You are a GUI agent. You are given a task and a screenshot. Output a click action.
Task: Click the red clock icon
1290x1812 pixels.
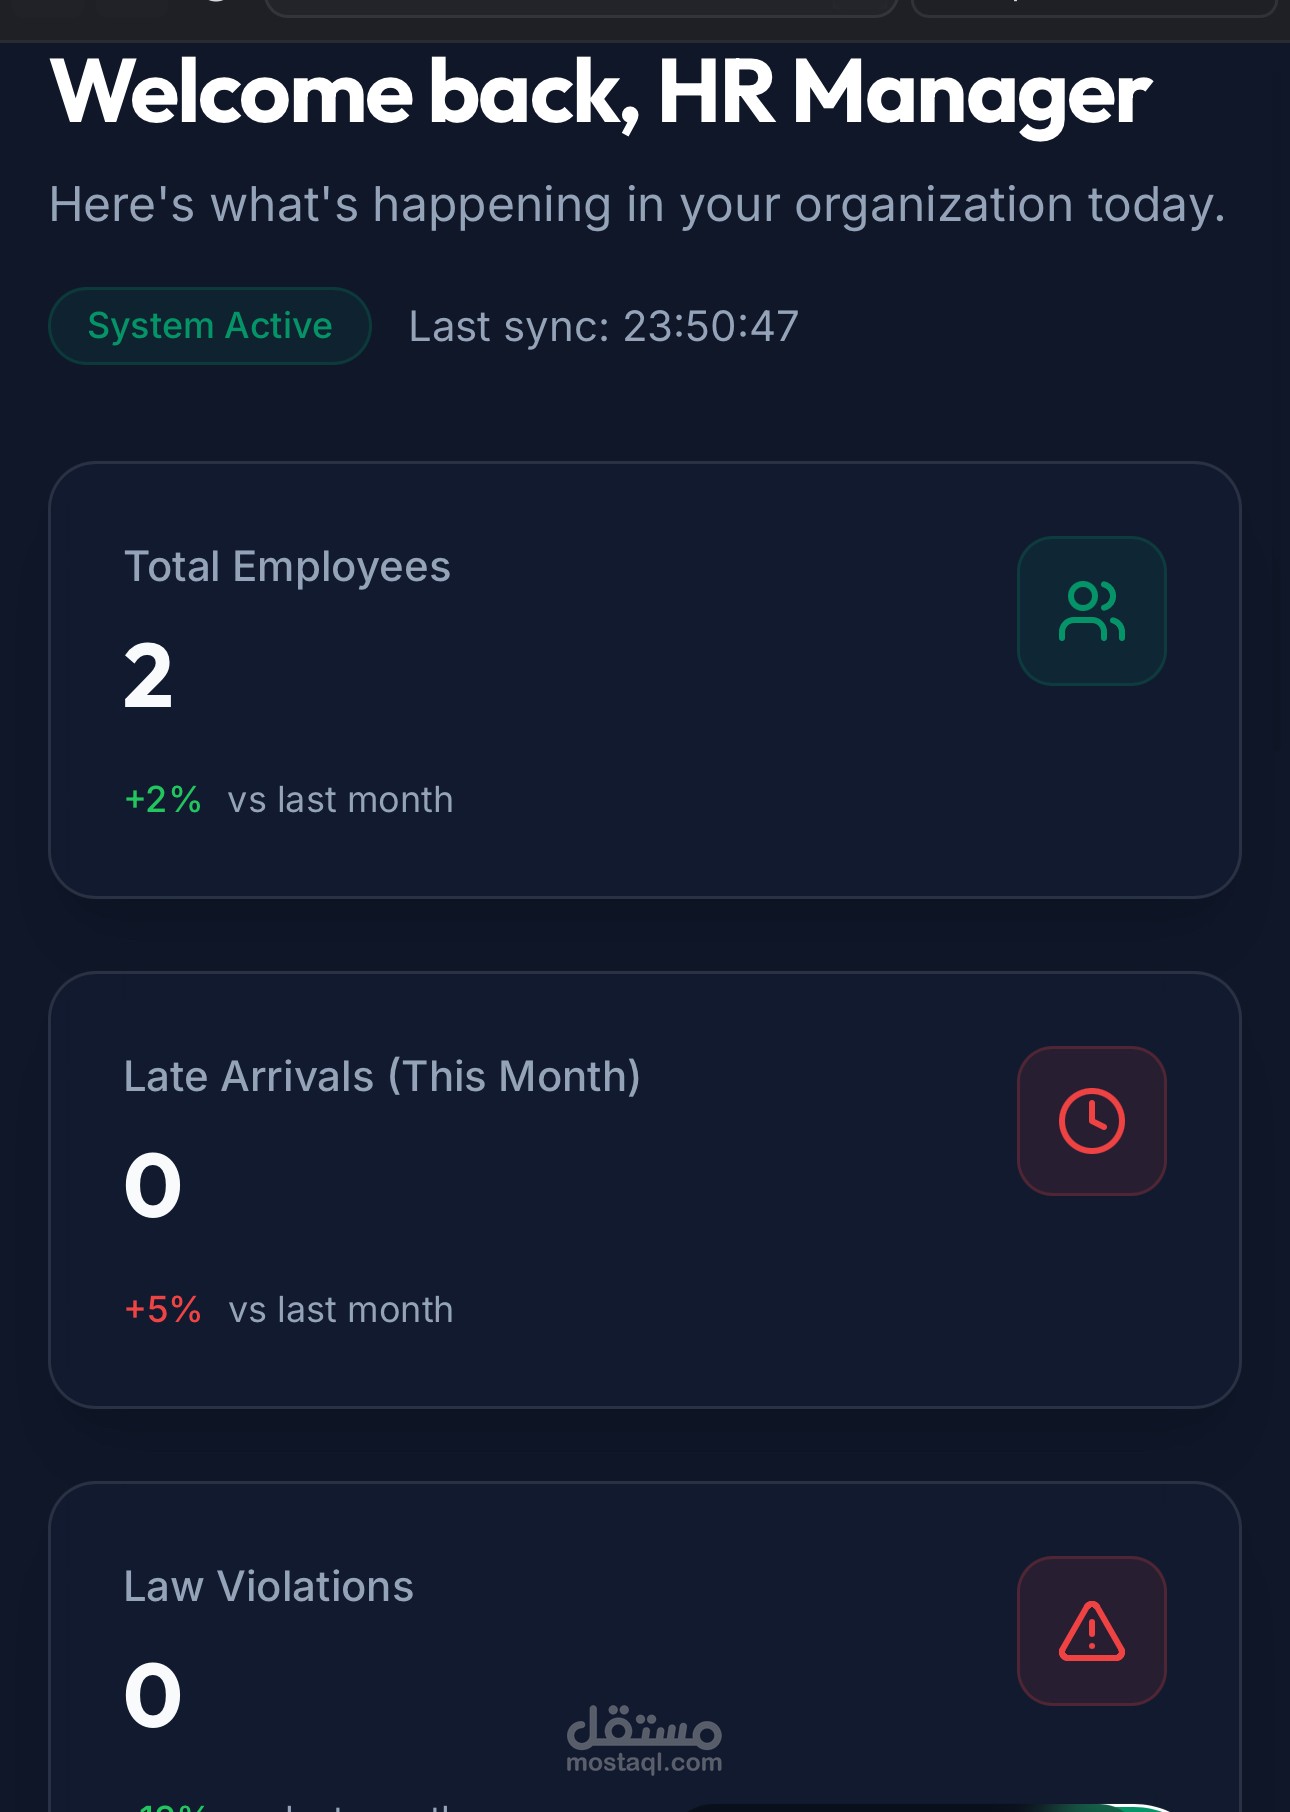tap(1091, 1121)
